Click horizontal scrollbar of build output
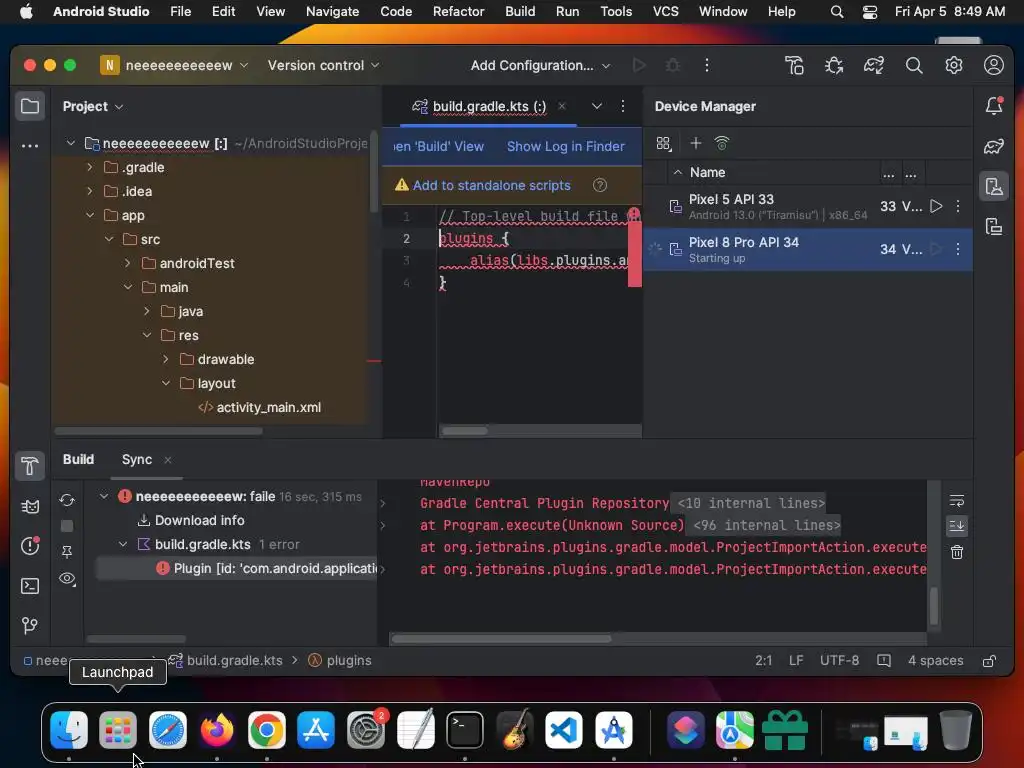The width and height of the screenshot is (1024, 768). click(x=502, y=638)
